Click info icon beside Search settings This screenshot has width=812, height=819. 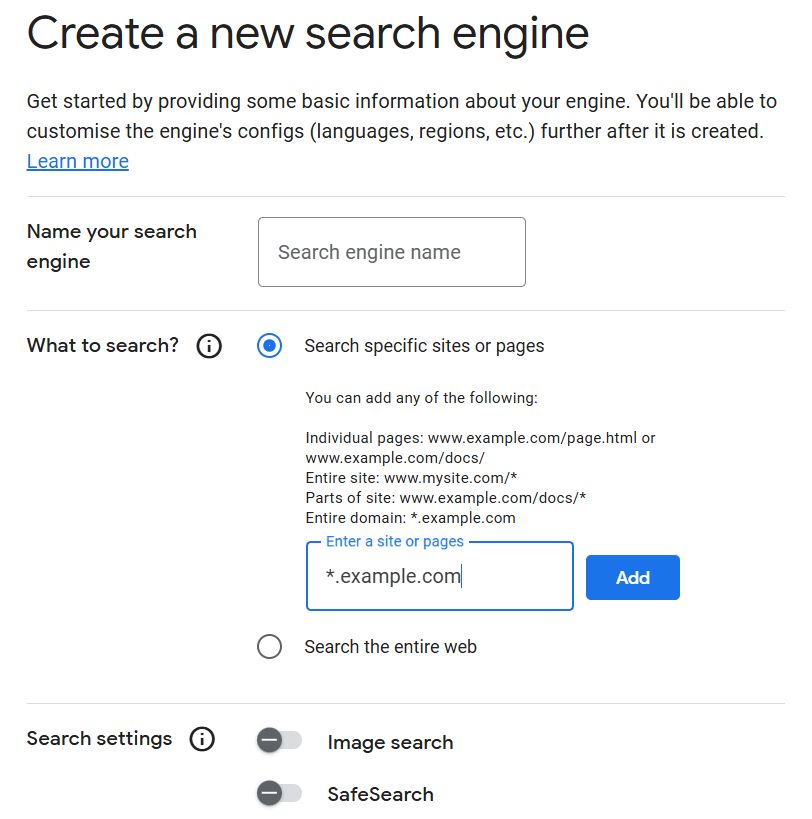click(202, 739)
